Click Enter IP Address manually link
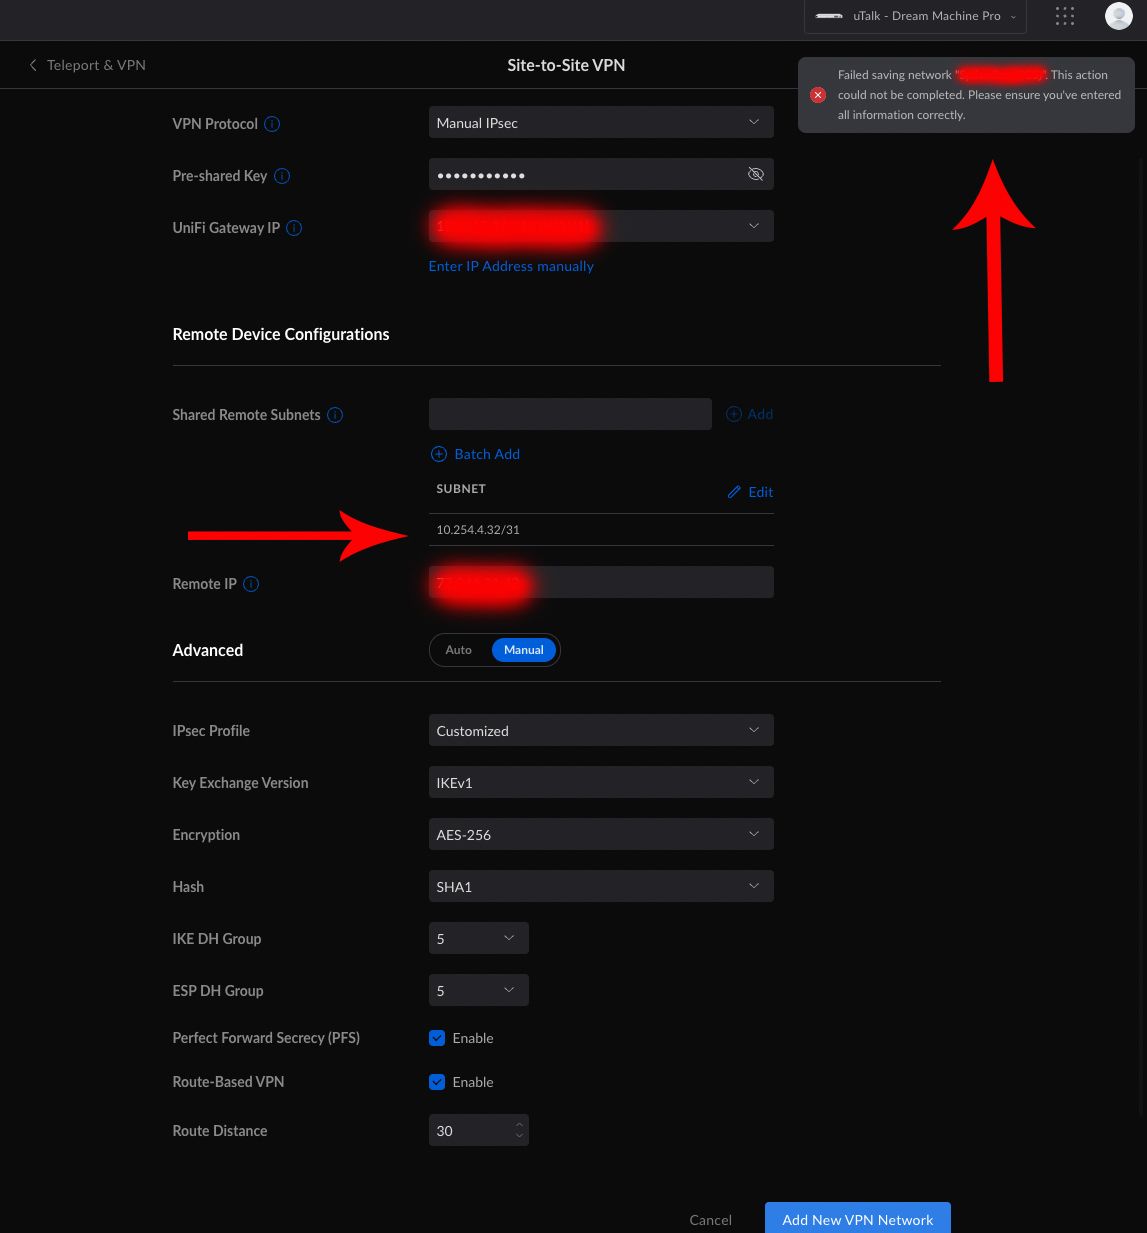Image resolution: width=1147 pixels, height=1233 pixels. [511, 266]
